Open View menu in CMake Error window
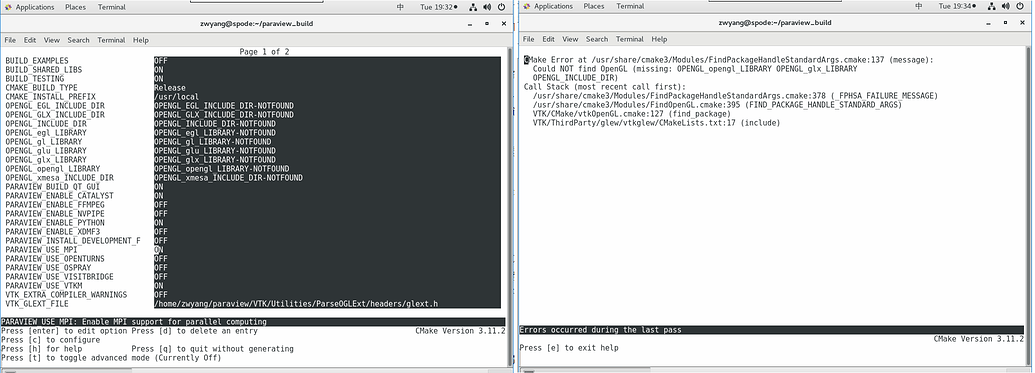This screenshot has width=1035, height=373. click(570, 40)
